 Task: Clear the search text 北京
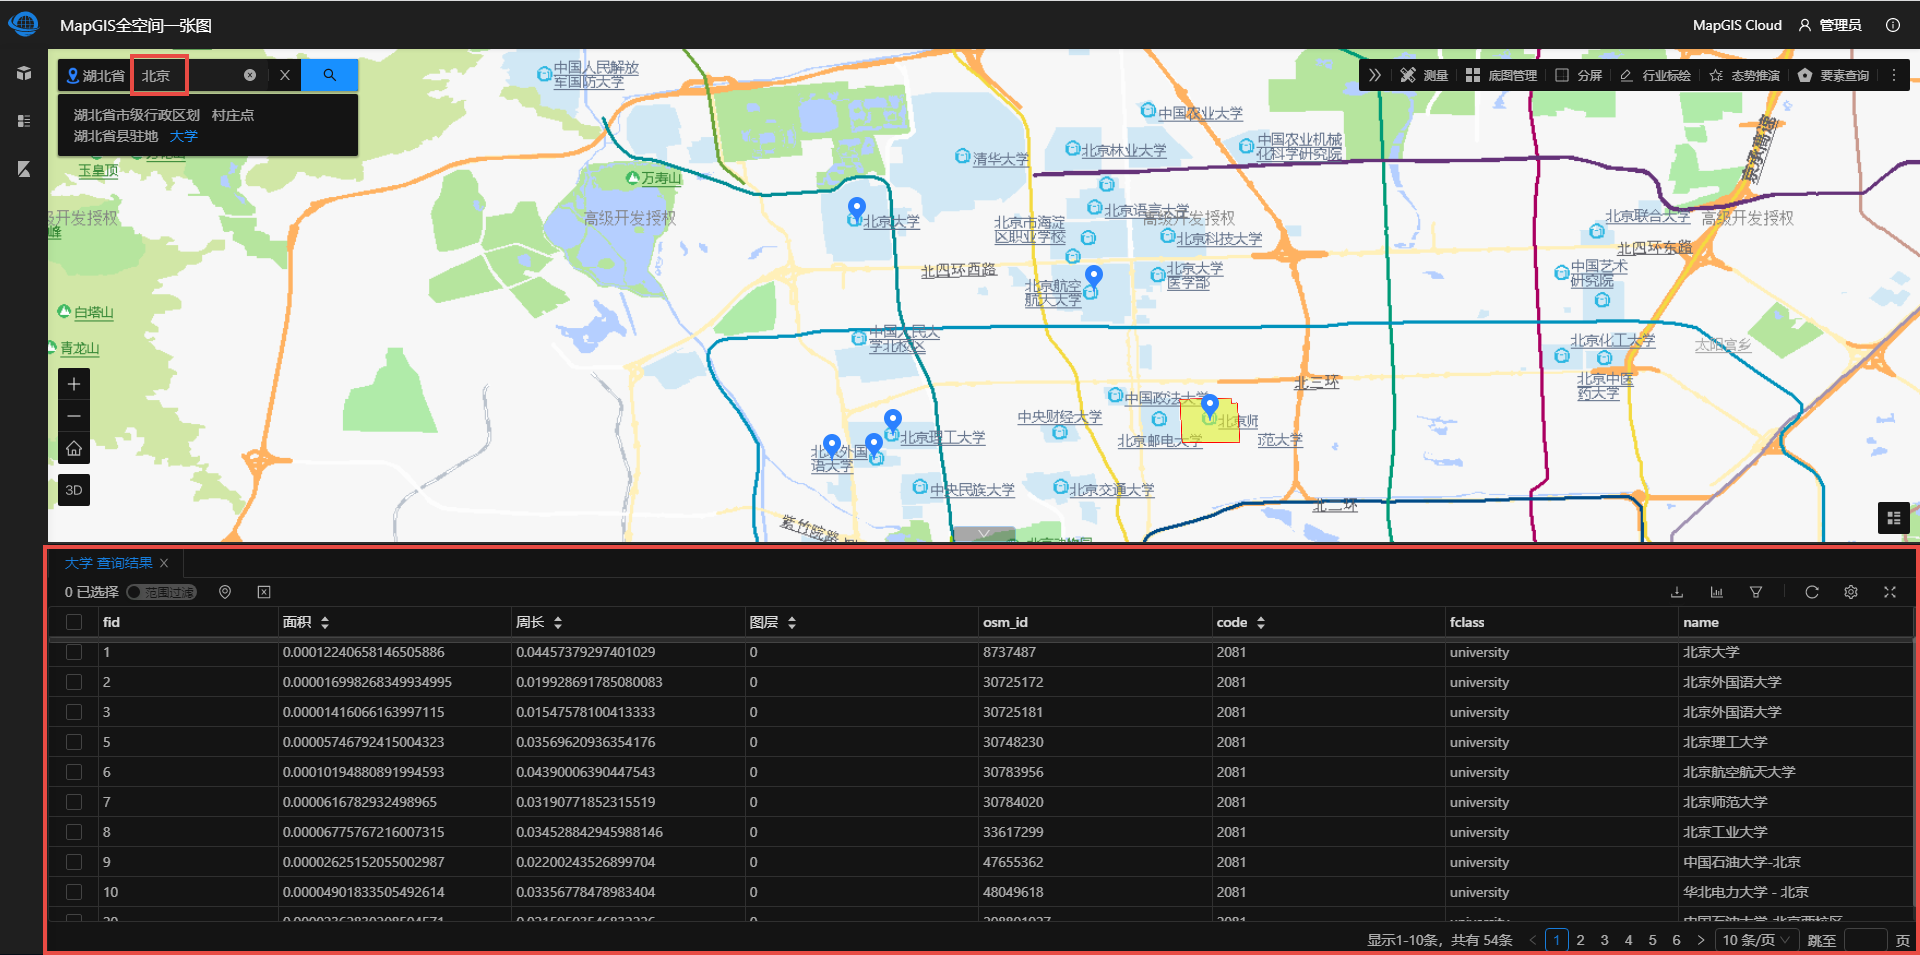(x=250, y=75)
